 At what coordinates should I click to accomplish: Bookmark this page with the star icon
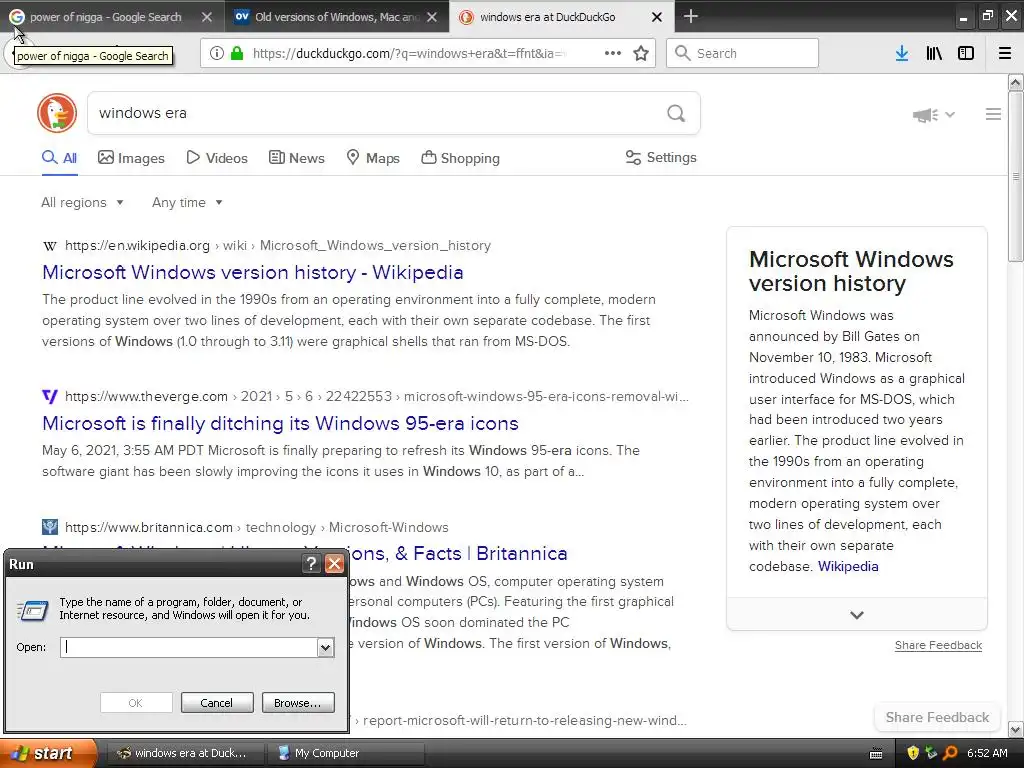pyautogui.click(x=641, y=54)
